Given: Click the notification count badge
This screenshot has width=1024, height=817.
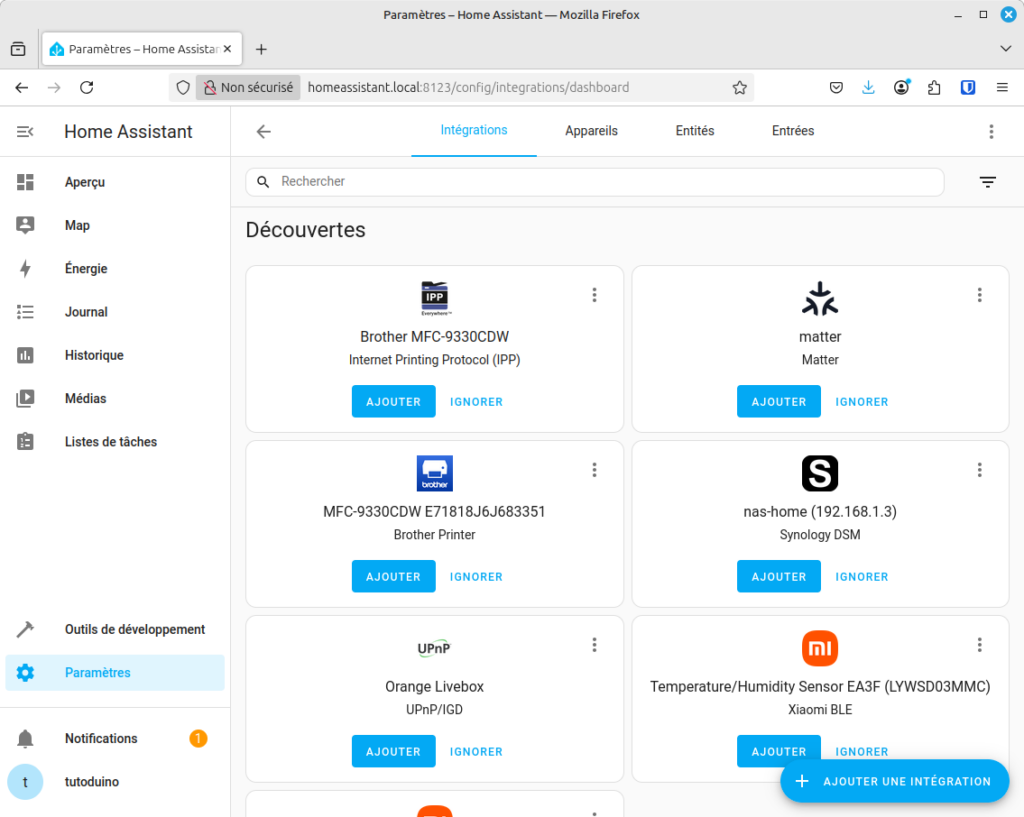Looking at the screenshot, I should coord(199,739).
